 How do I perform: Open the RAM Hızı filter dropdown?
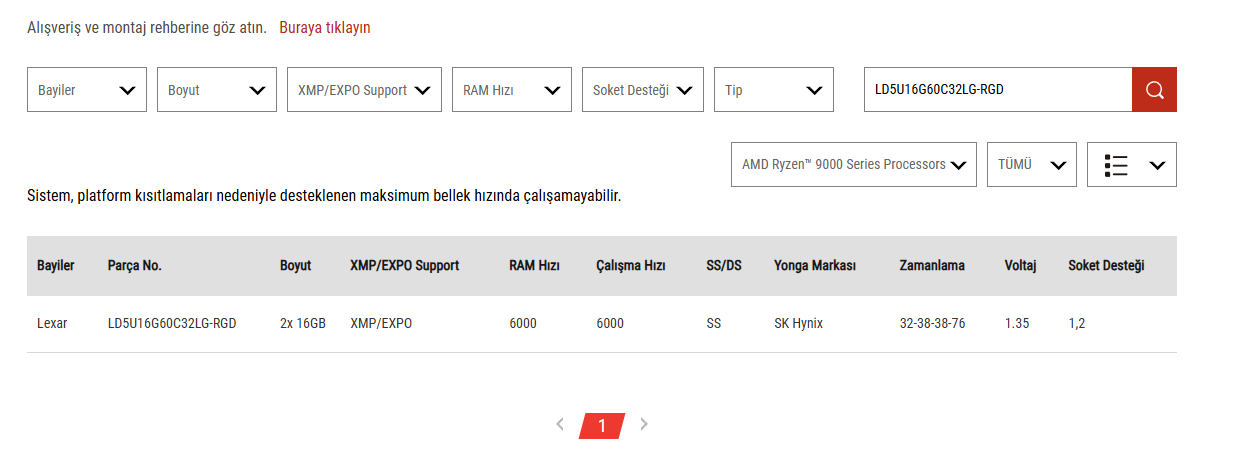(512, 90)
